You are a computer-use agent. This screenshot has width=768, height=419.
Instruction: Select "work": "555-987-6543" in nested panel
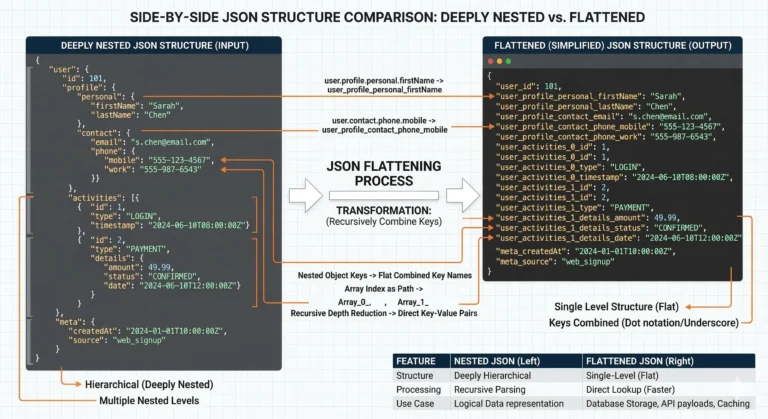coord(152,170)
